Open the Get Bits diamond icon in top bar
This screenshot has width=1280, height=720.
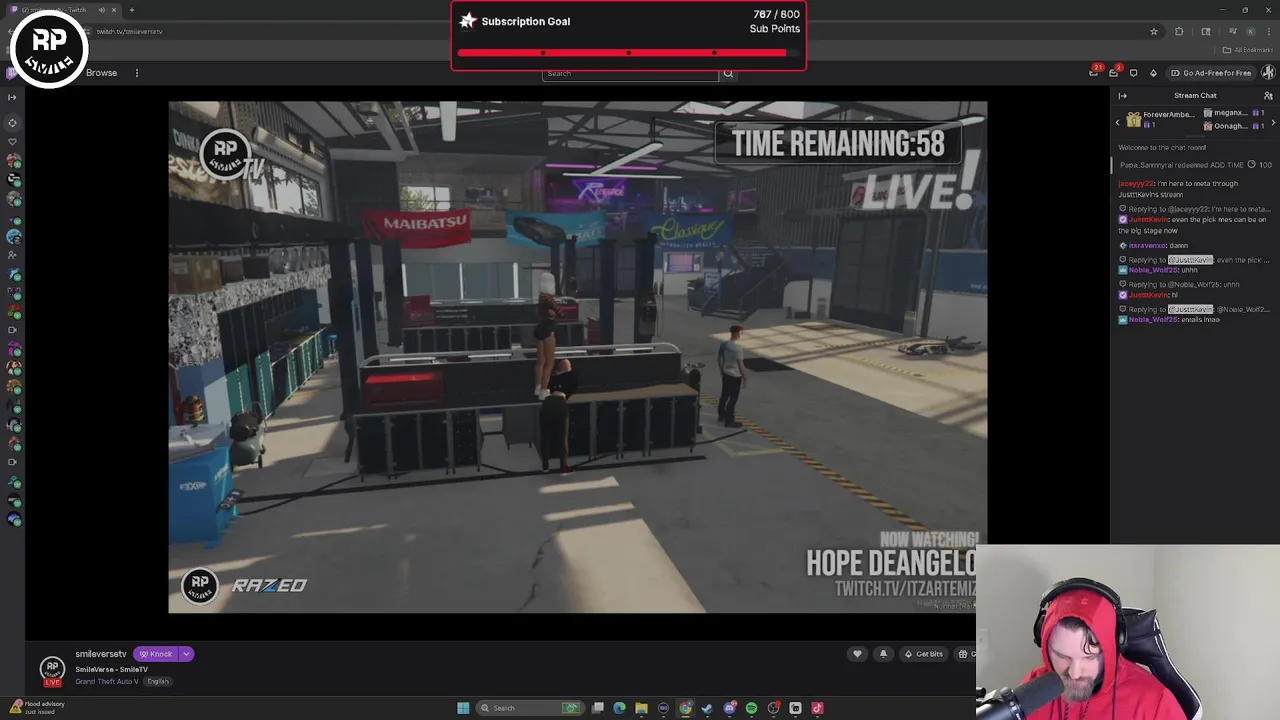pyautogui.click(x=1153, y=73)
